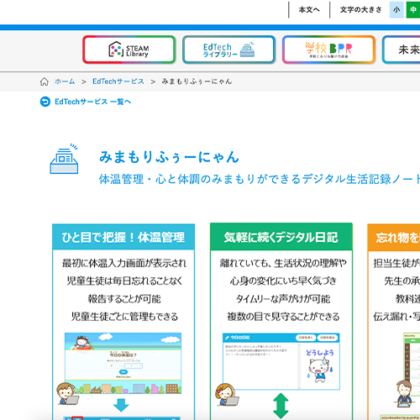Click girl-with-laptop illustration in green card
This screenshot has width=420, height=420.
pos(227,394)
